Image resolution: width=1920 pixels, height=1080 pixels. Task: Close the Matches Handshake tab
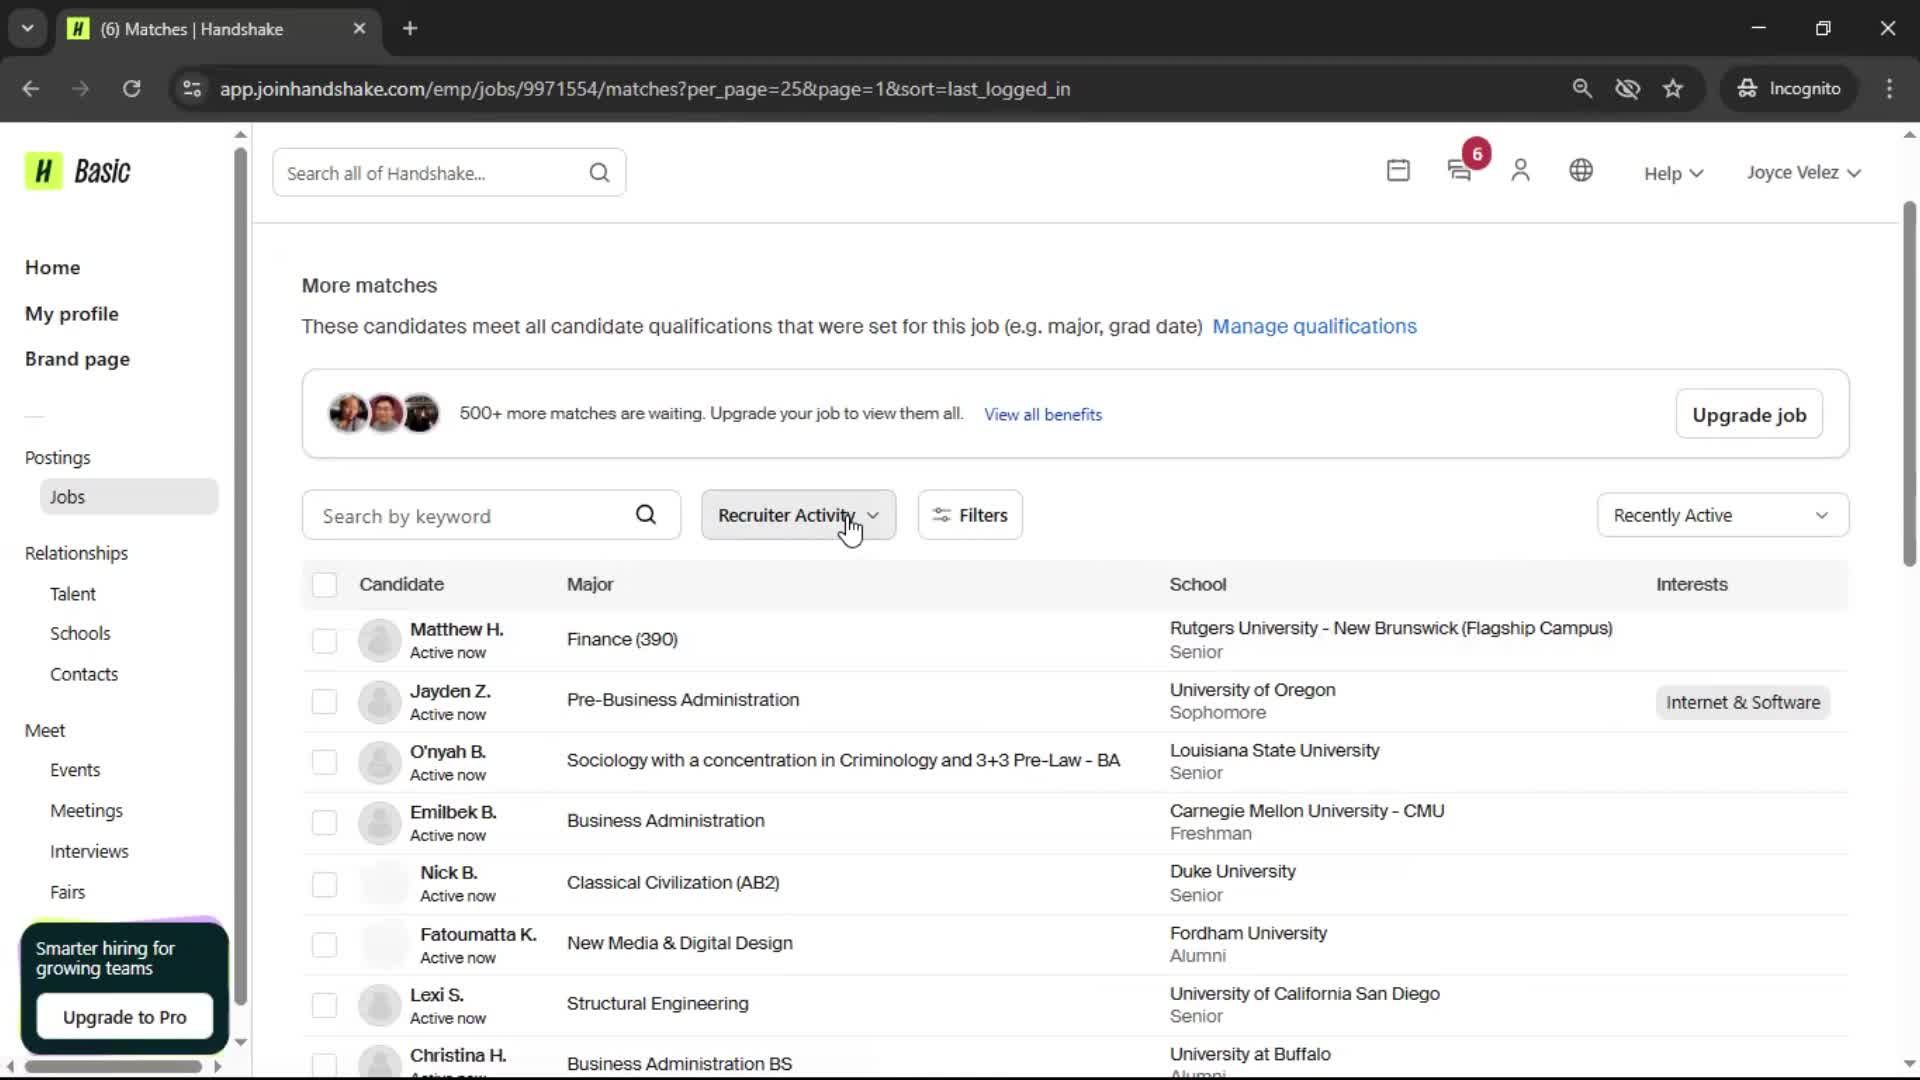[x=360, y=28]
